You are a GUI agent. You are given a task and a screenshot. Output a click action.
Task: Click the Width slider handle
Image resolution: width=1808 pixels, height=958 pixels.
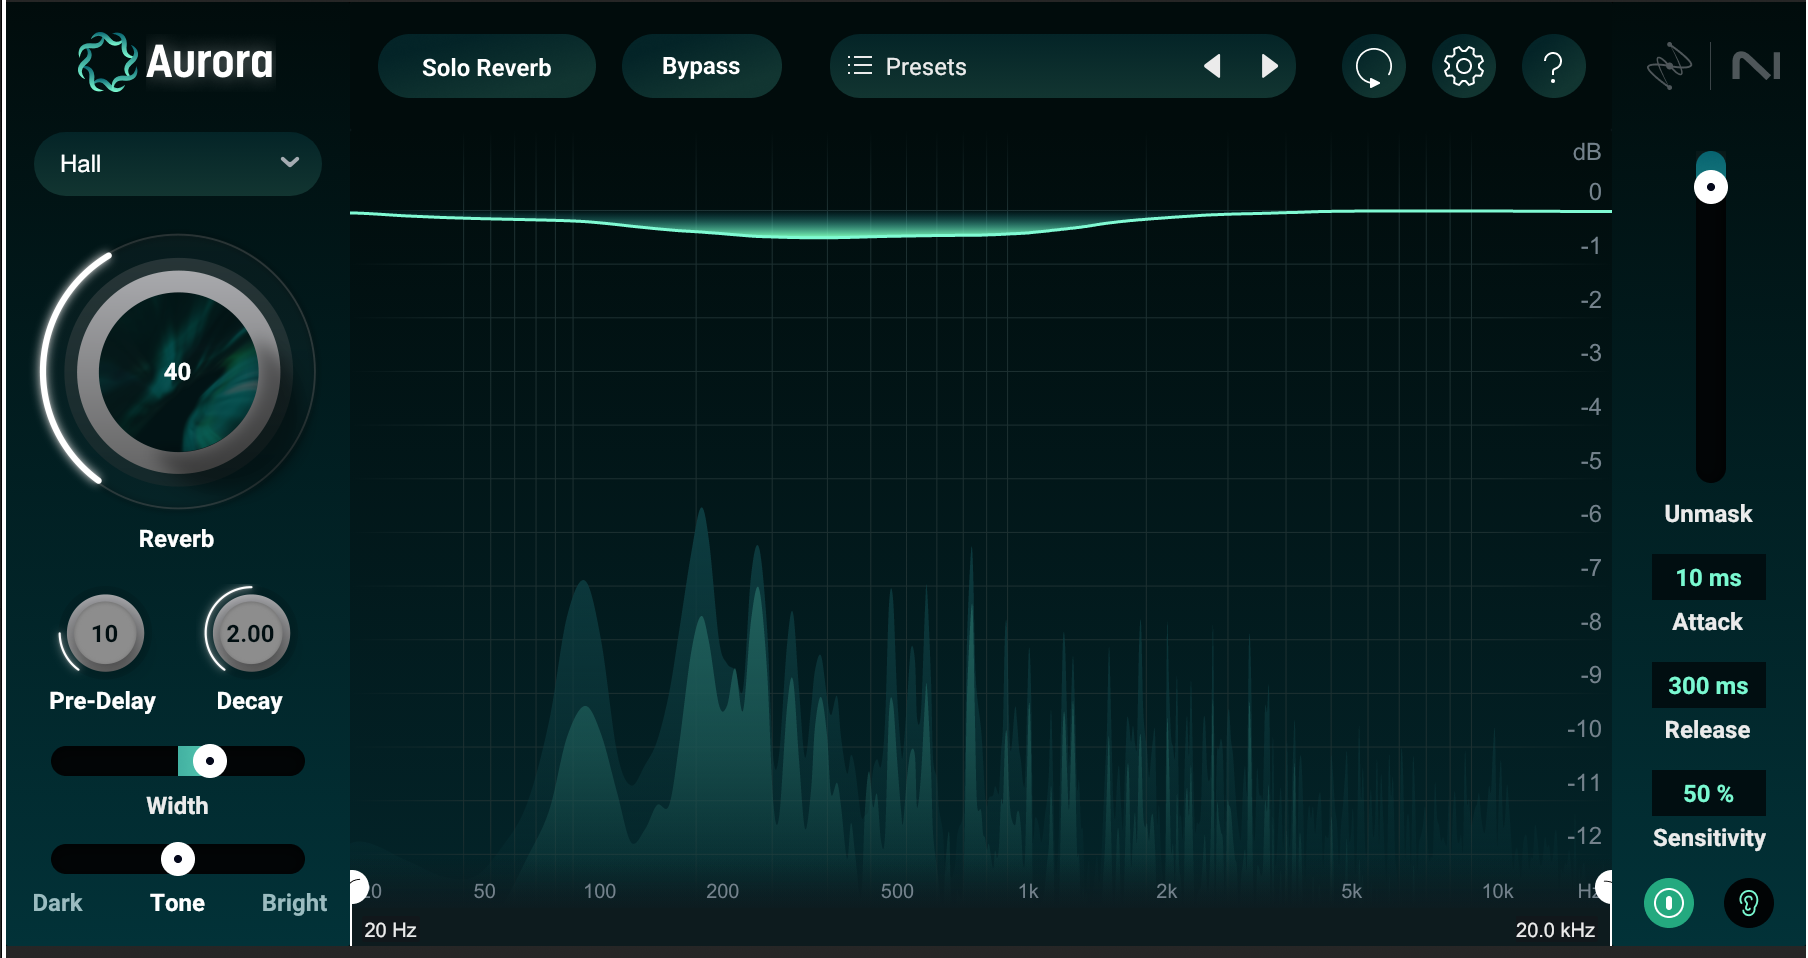(x=209, y=761)
